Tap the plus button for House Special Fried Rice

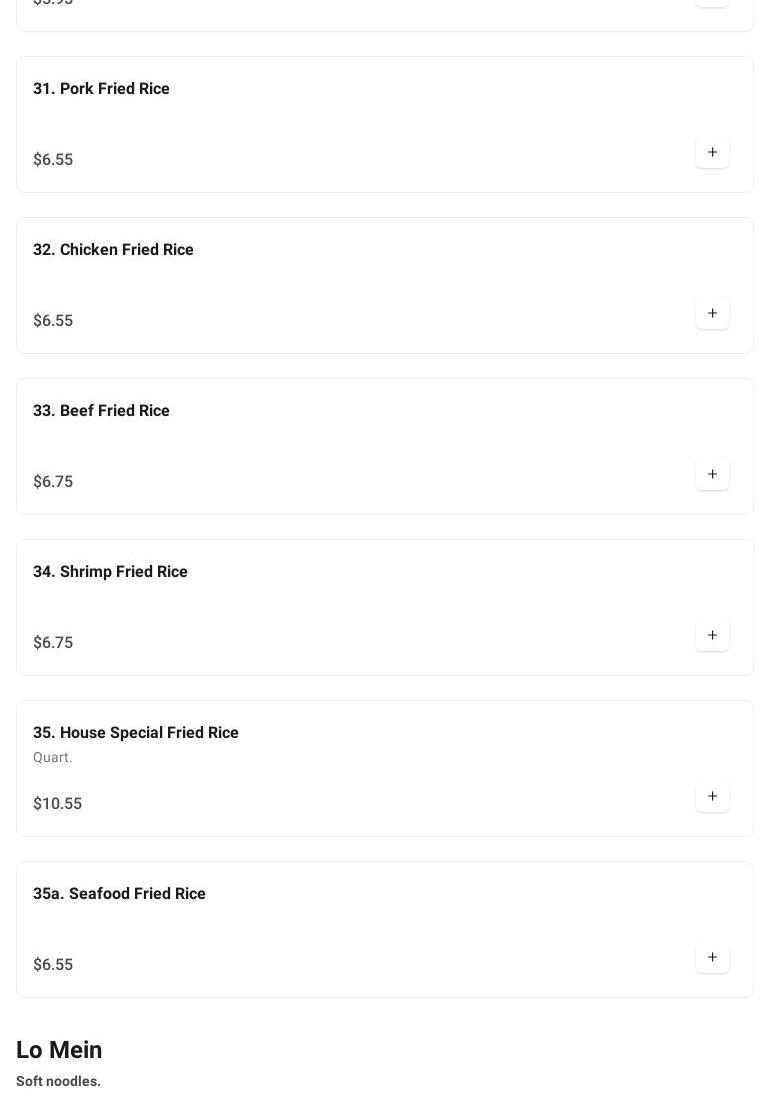click(712, 797)
